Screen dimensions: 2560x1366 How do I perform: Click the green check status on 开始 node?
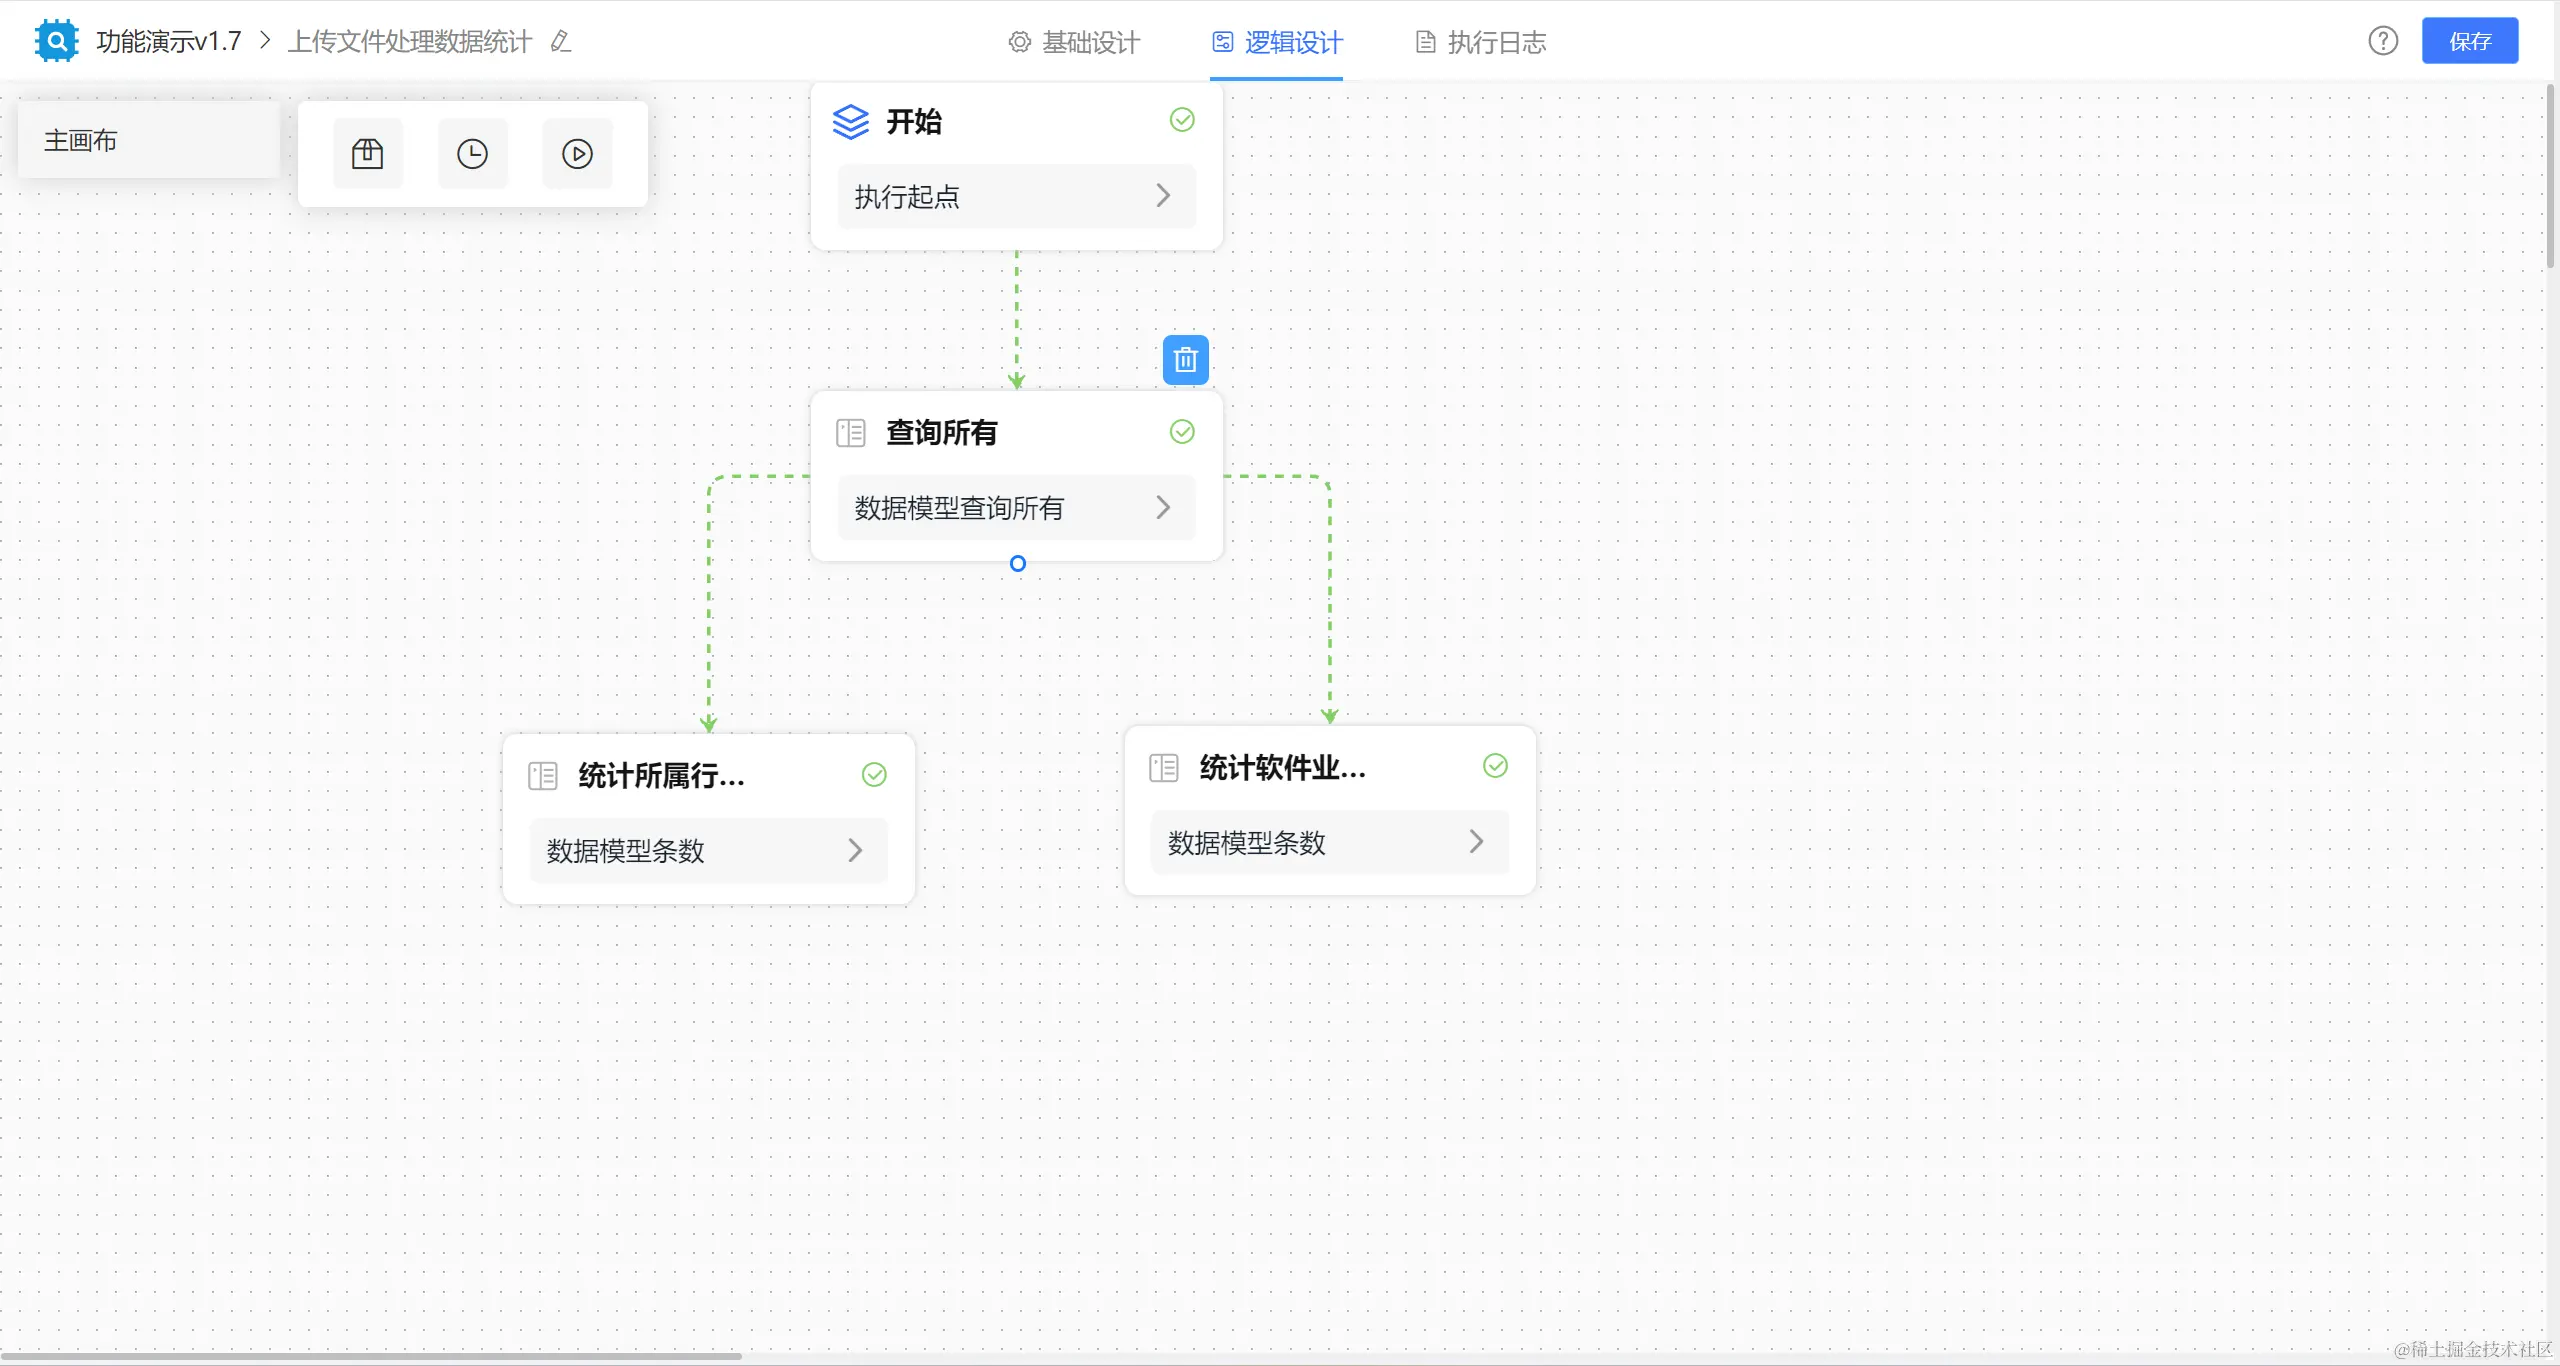1182,120
